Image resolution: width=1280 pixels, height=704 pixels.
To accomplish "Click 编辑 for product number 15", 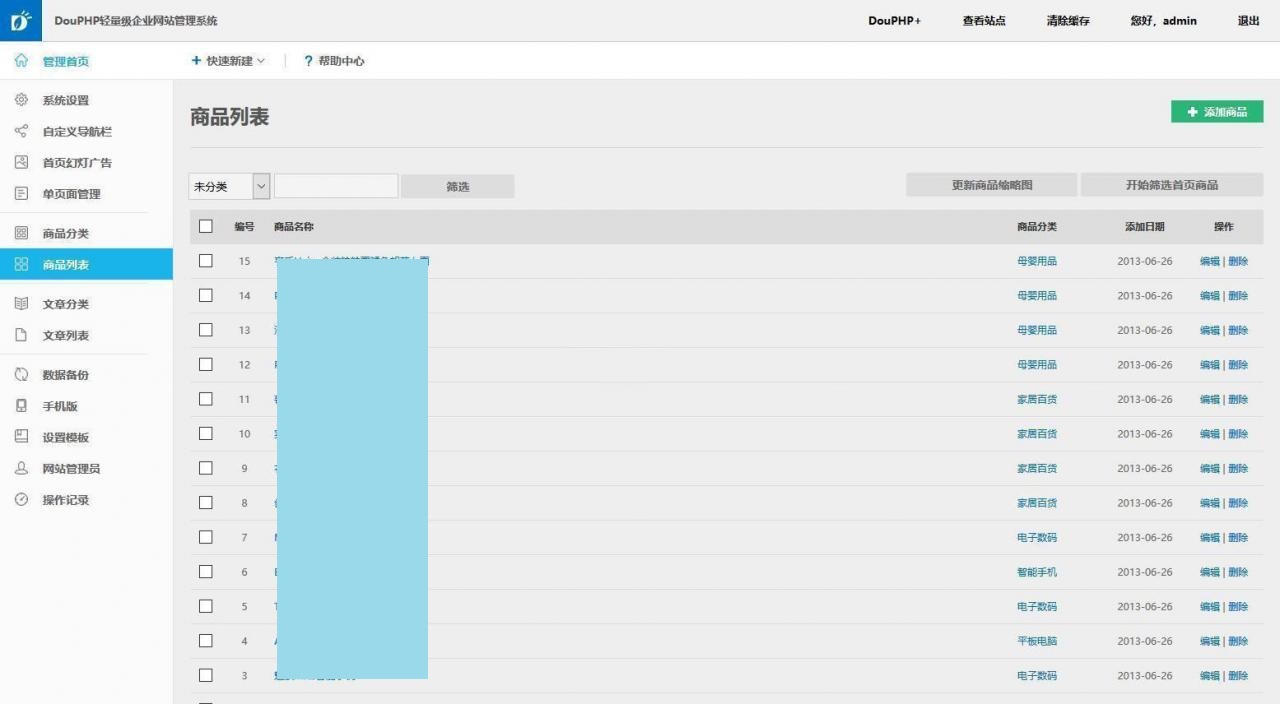I will click(x=1210, y=261).
